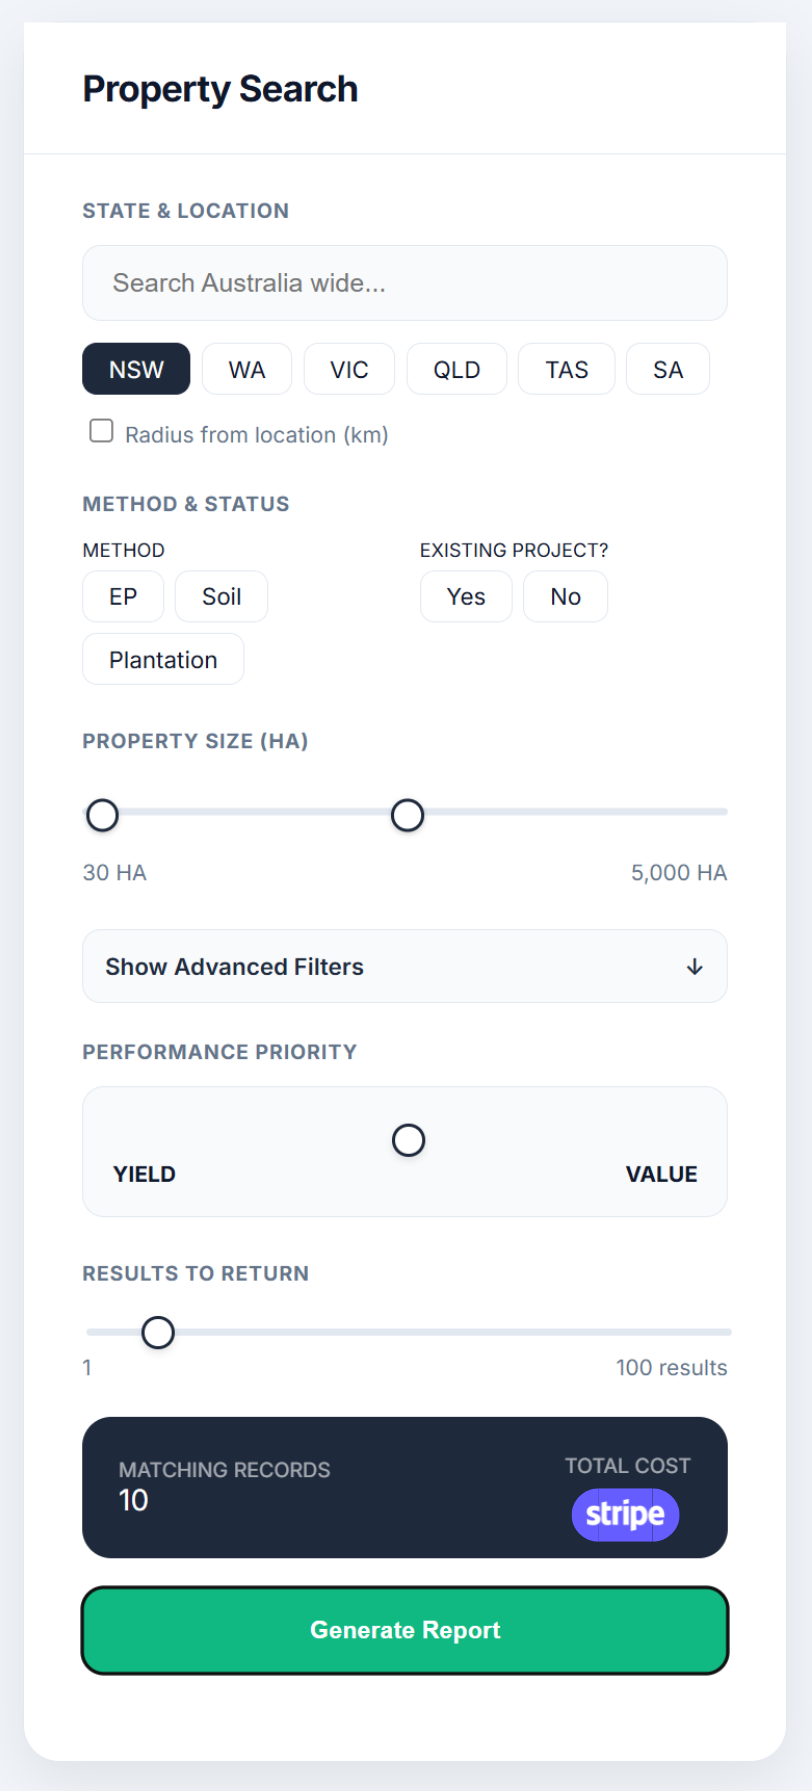Click the minimum property size slider handle
The width and height of the screenshot is (812, 1791).
pyautogui.click(x=102, y=816)
